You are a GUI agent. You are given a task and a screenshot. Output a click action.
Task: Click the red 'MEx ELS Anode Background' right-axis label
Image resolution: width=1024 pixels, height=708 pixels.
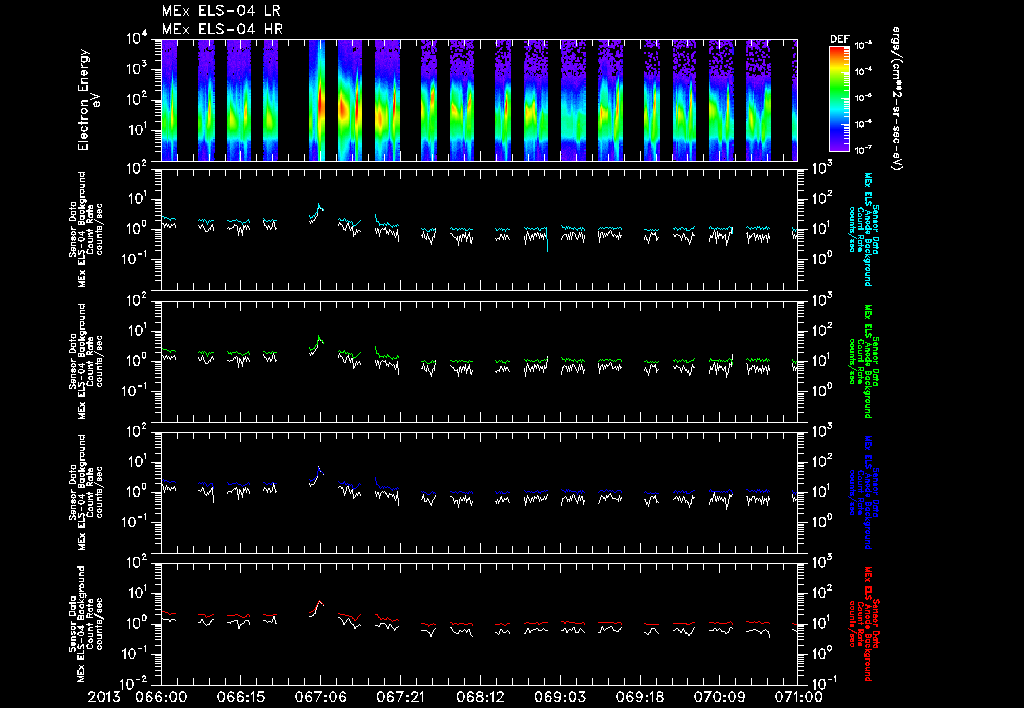tap(868, 624)
